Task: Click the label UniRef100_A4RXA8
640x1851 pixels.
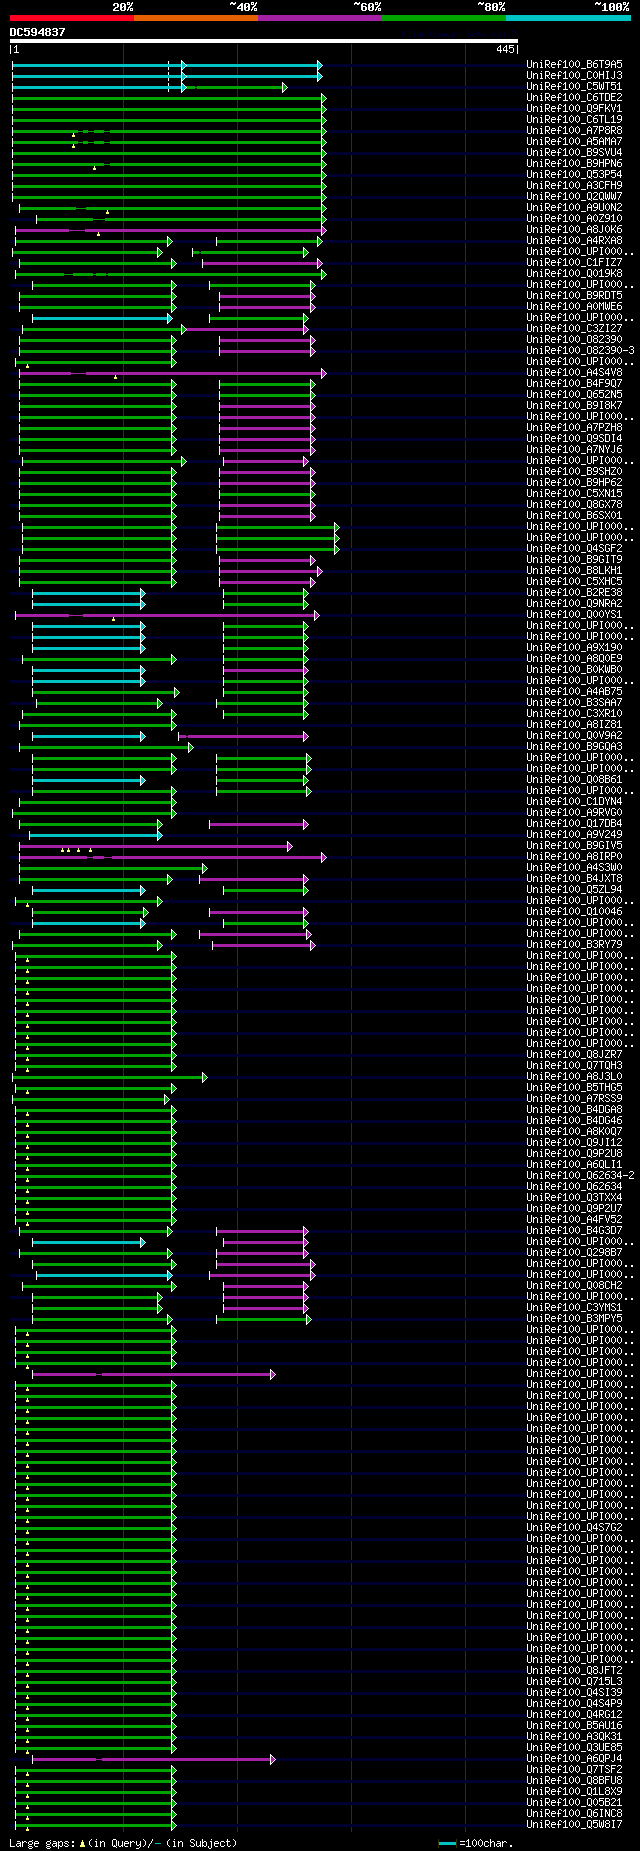Action: (x=574, y=240)
